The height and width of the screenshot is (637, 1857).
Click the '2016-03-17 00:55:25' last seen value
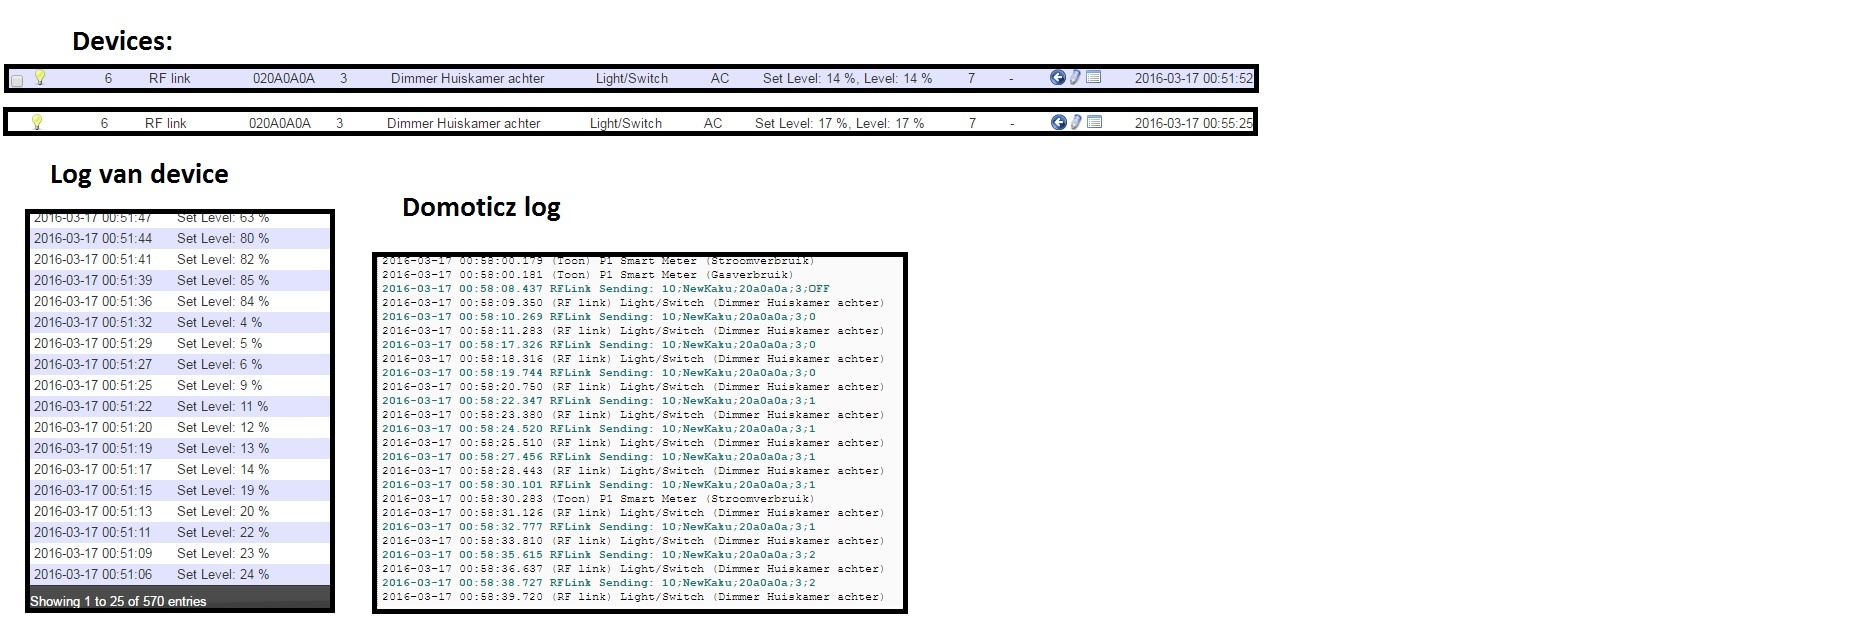[1193, 123]
